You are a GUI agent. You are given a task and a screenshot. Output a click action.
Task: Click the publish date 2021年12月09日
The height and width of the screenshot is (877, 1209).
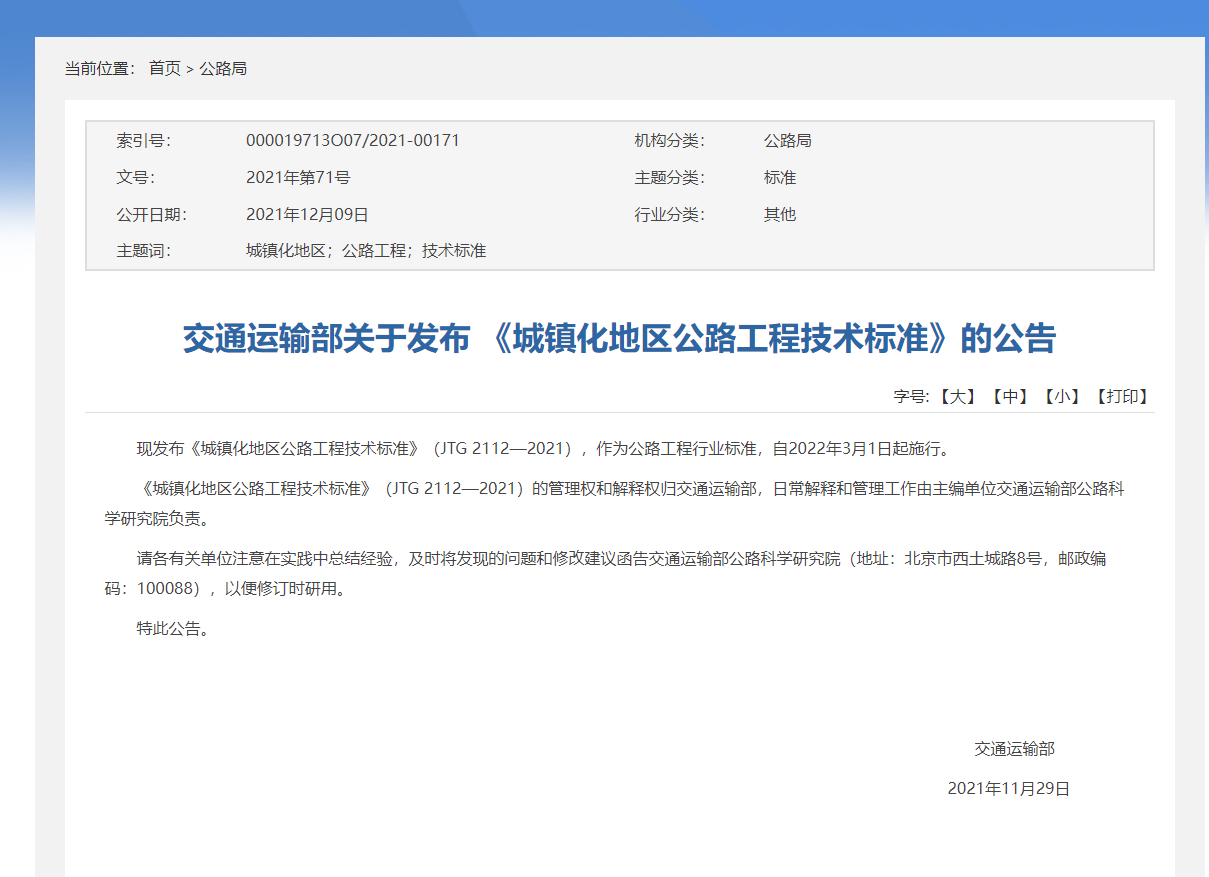(x=307, y=214)
